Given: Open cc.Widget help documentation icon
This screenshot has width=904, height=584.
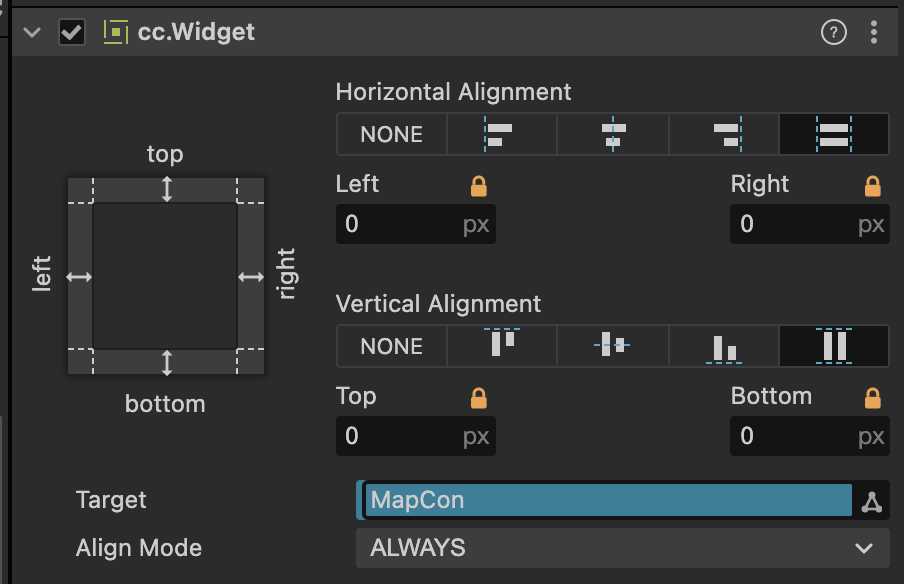Looking at the screenshot, I should click(833, 32).
